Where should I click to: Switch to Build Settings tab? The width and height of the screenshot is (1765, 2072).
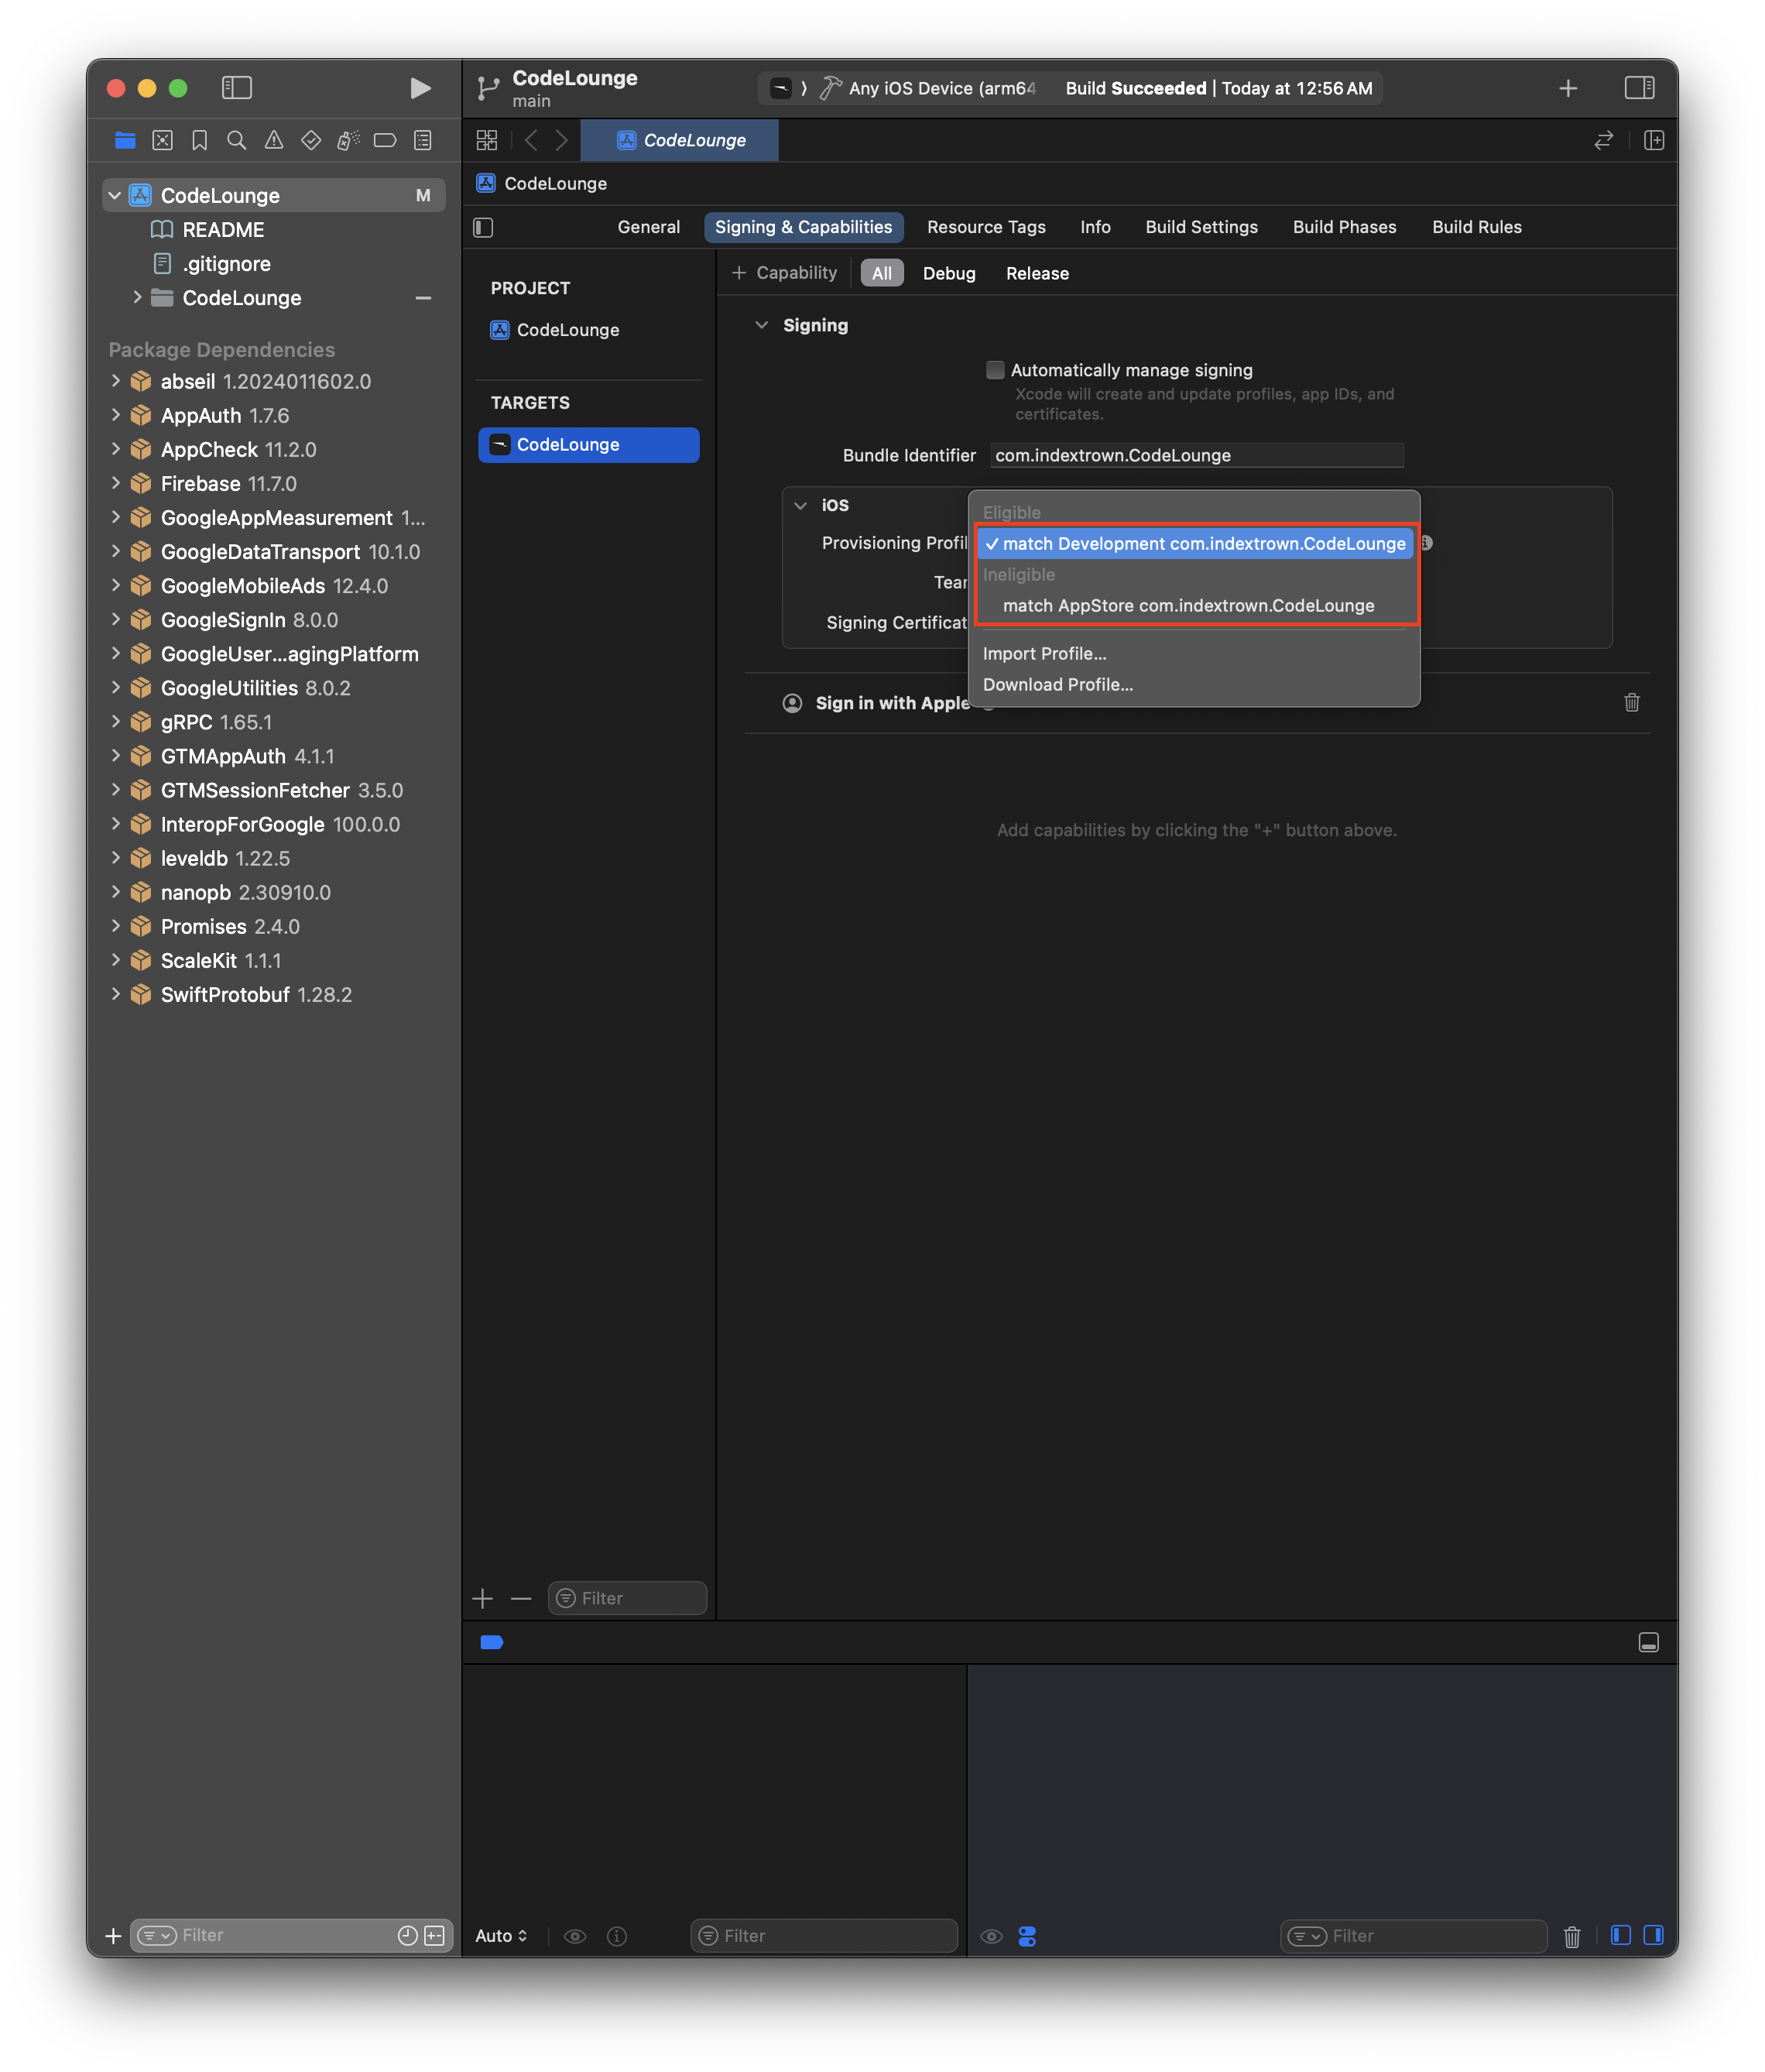(1201, 227)
